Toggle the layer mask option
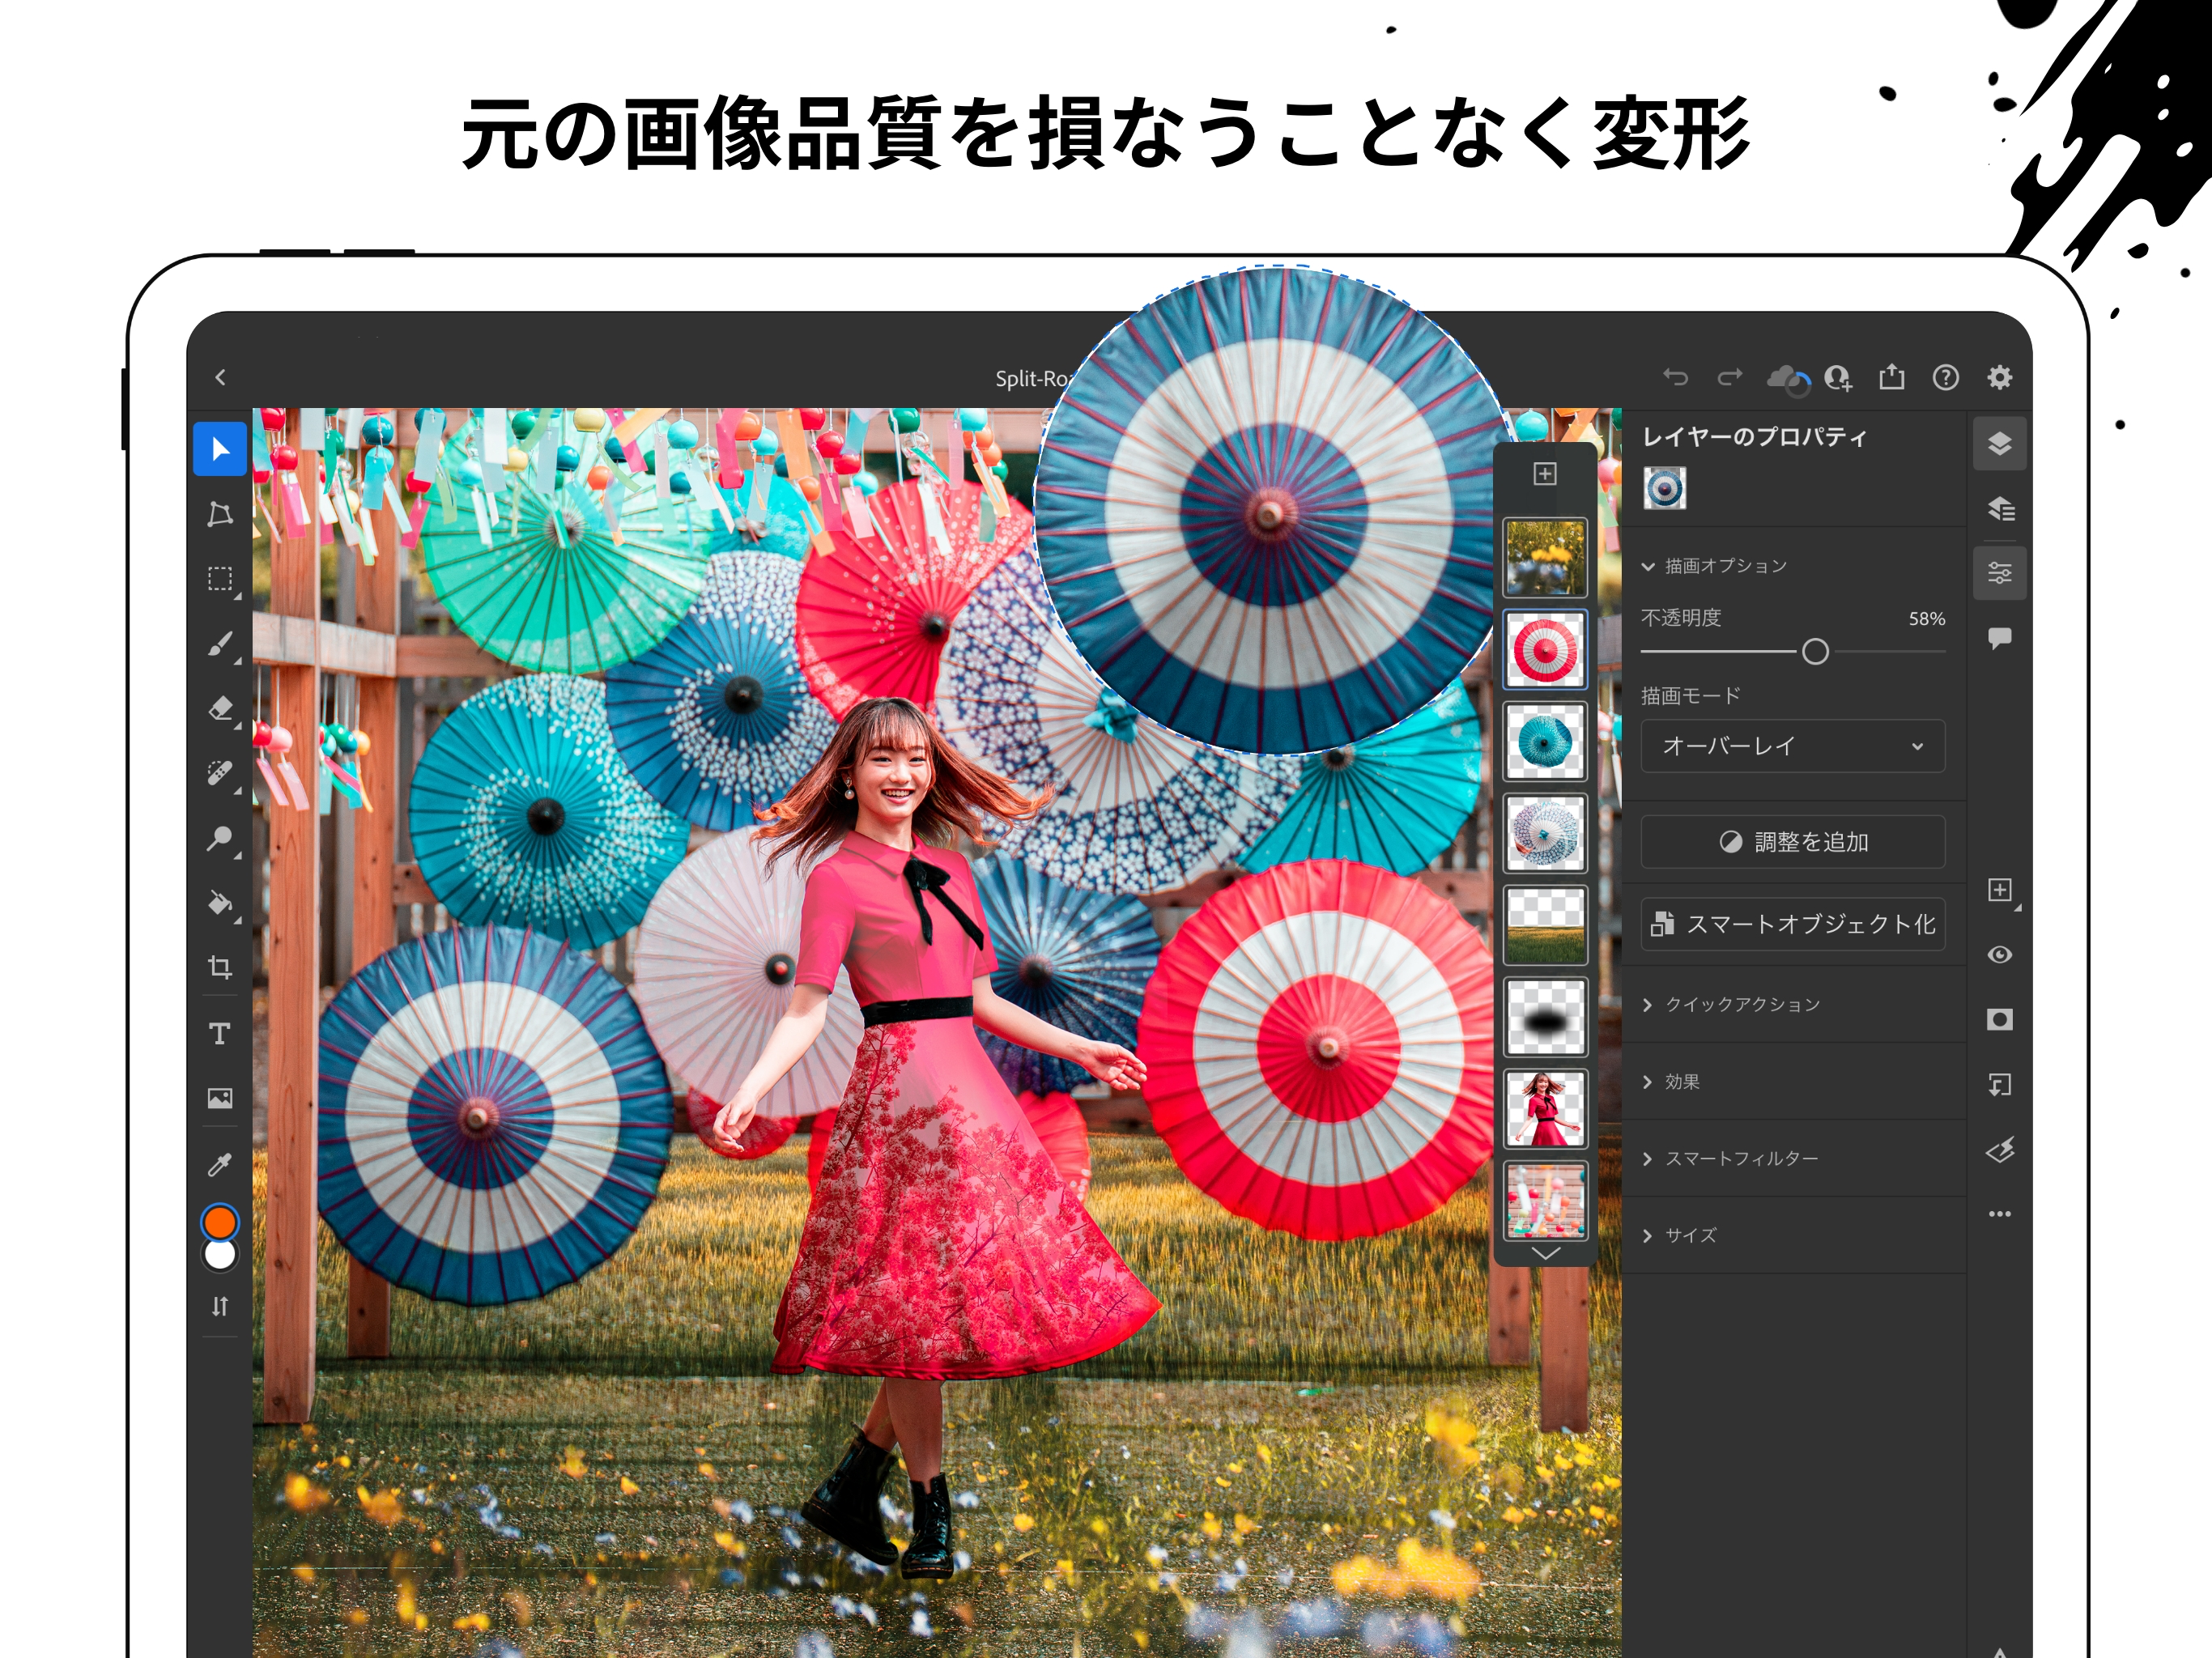Screen dimensions: 2212x1658 click(1999, 1019)
